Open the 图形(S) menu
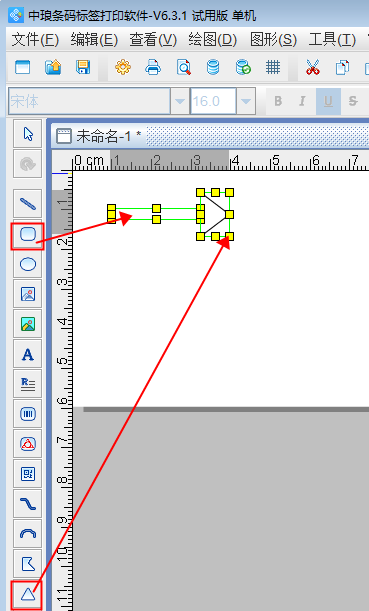Image resolution: width=369 pixels, height=611 pixels. tap(273, 39)
